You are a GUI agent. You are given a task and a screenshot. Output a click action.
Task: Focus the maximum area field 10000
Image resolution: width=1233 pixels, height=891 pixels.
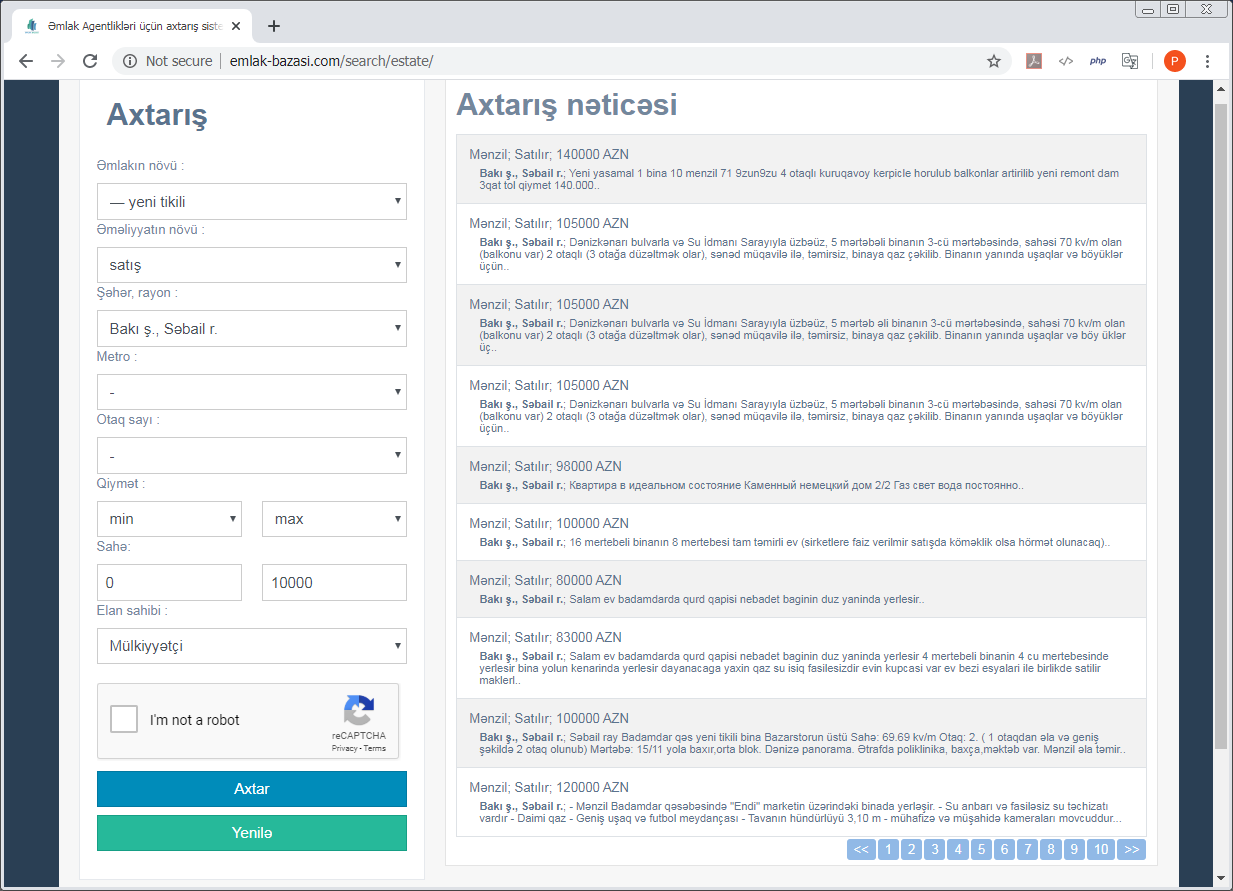pos(334,582)
